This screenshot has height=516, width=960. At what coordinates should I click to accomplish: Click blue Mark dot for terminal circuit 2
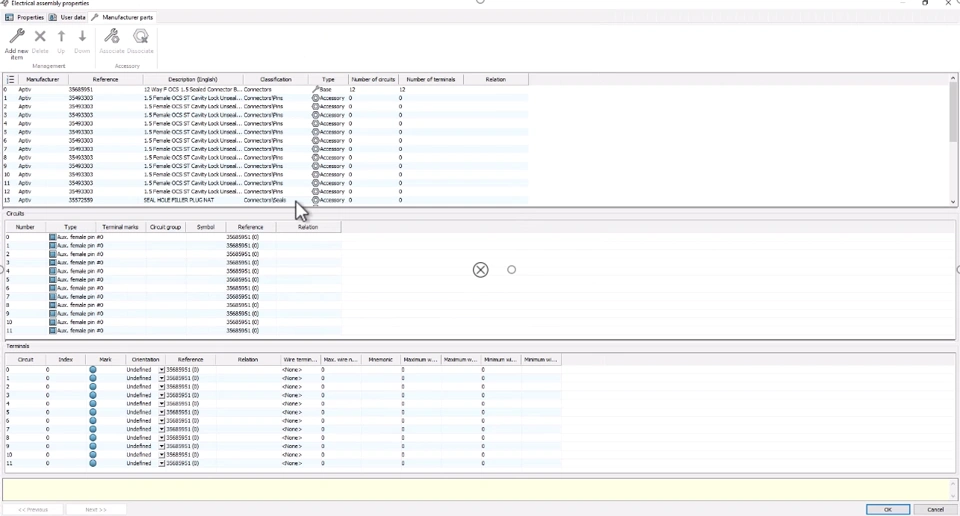92,387
